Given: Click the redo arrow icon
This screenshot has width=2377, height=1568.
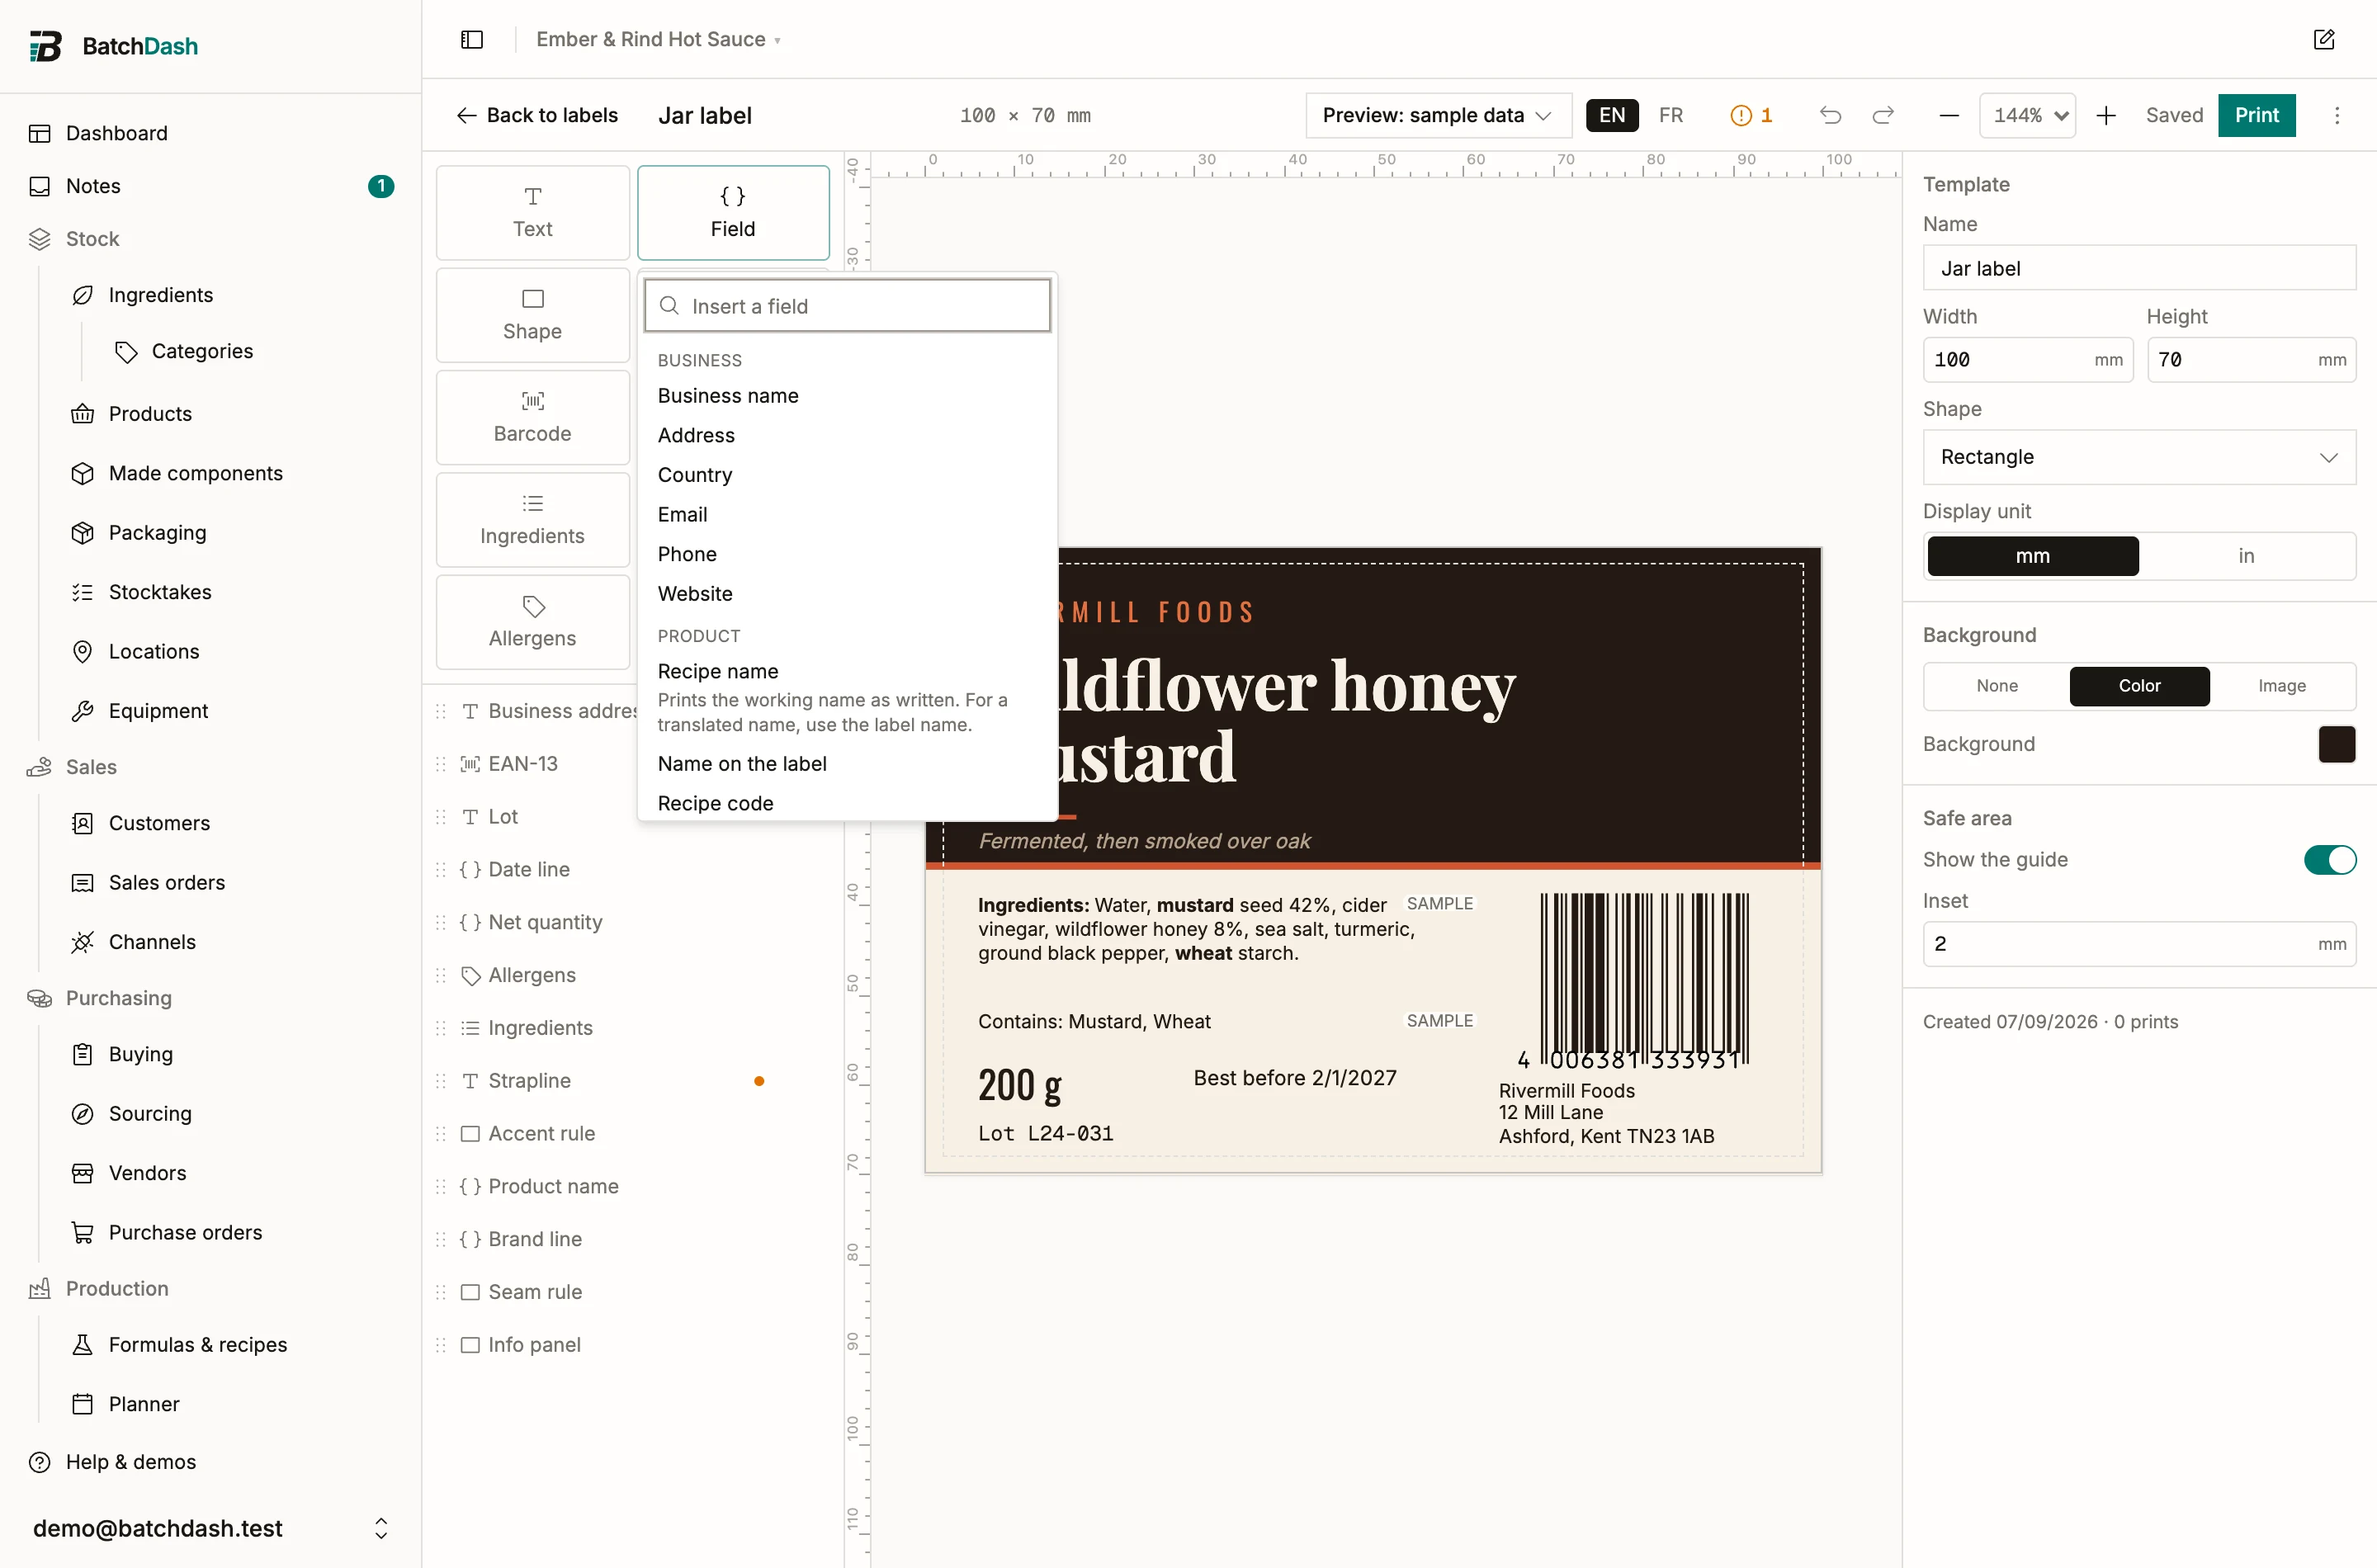Looking at the screenshot, I should pyautogui.click(x=1883, y=115).
